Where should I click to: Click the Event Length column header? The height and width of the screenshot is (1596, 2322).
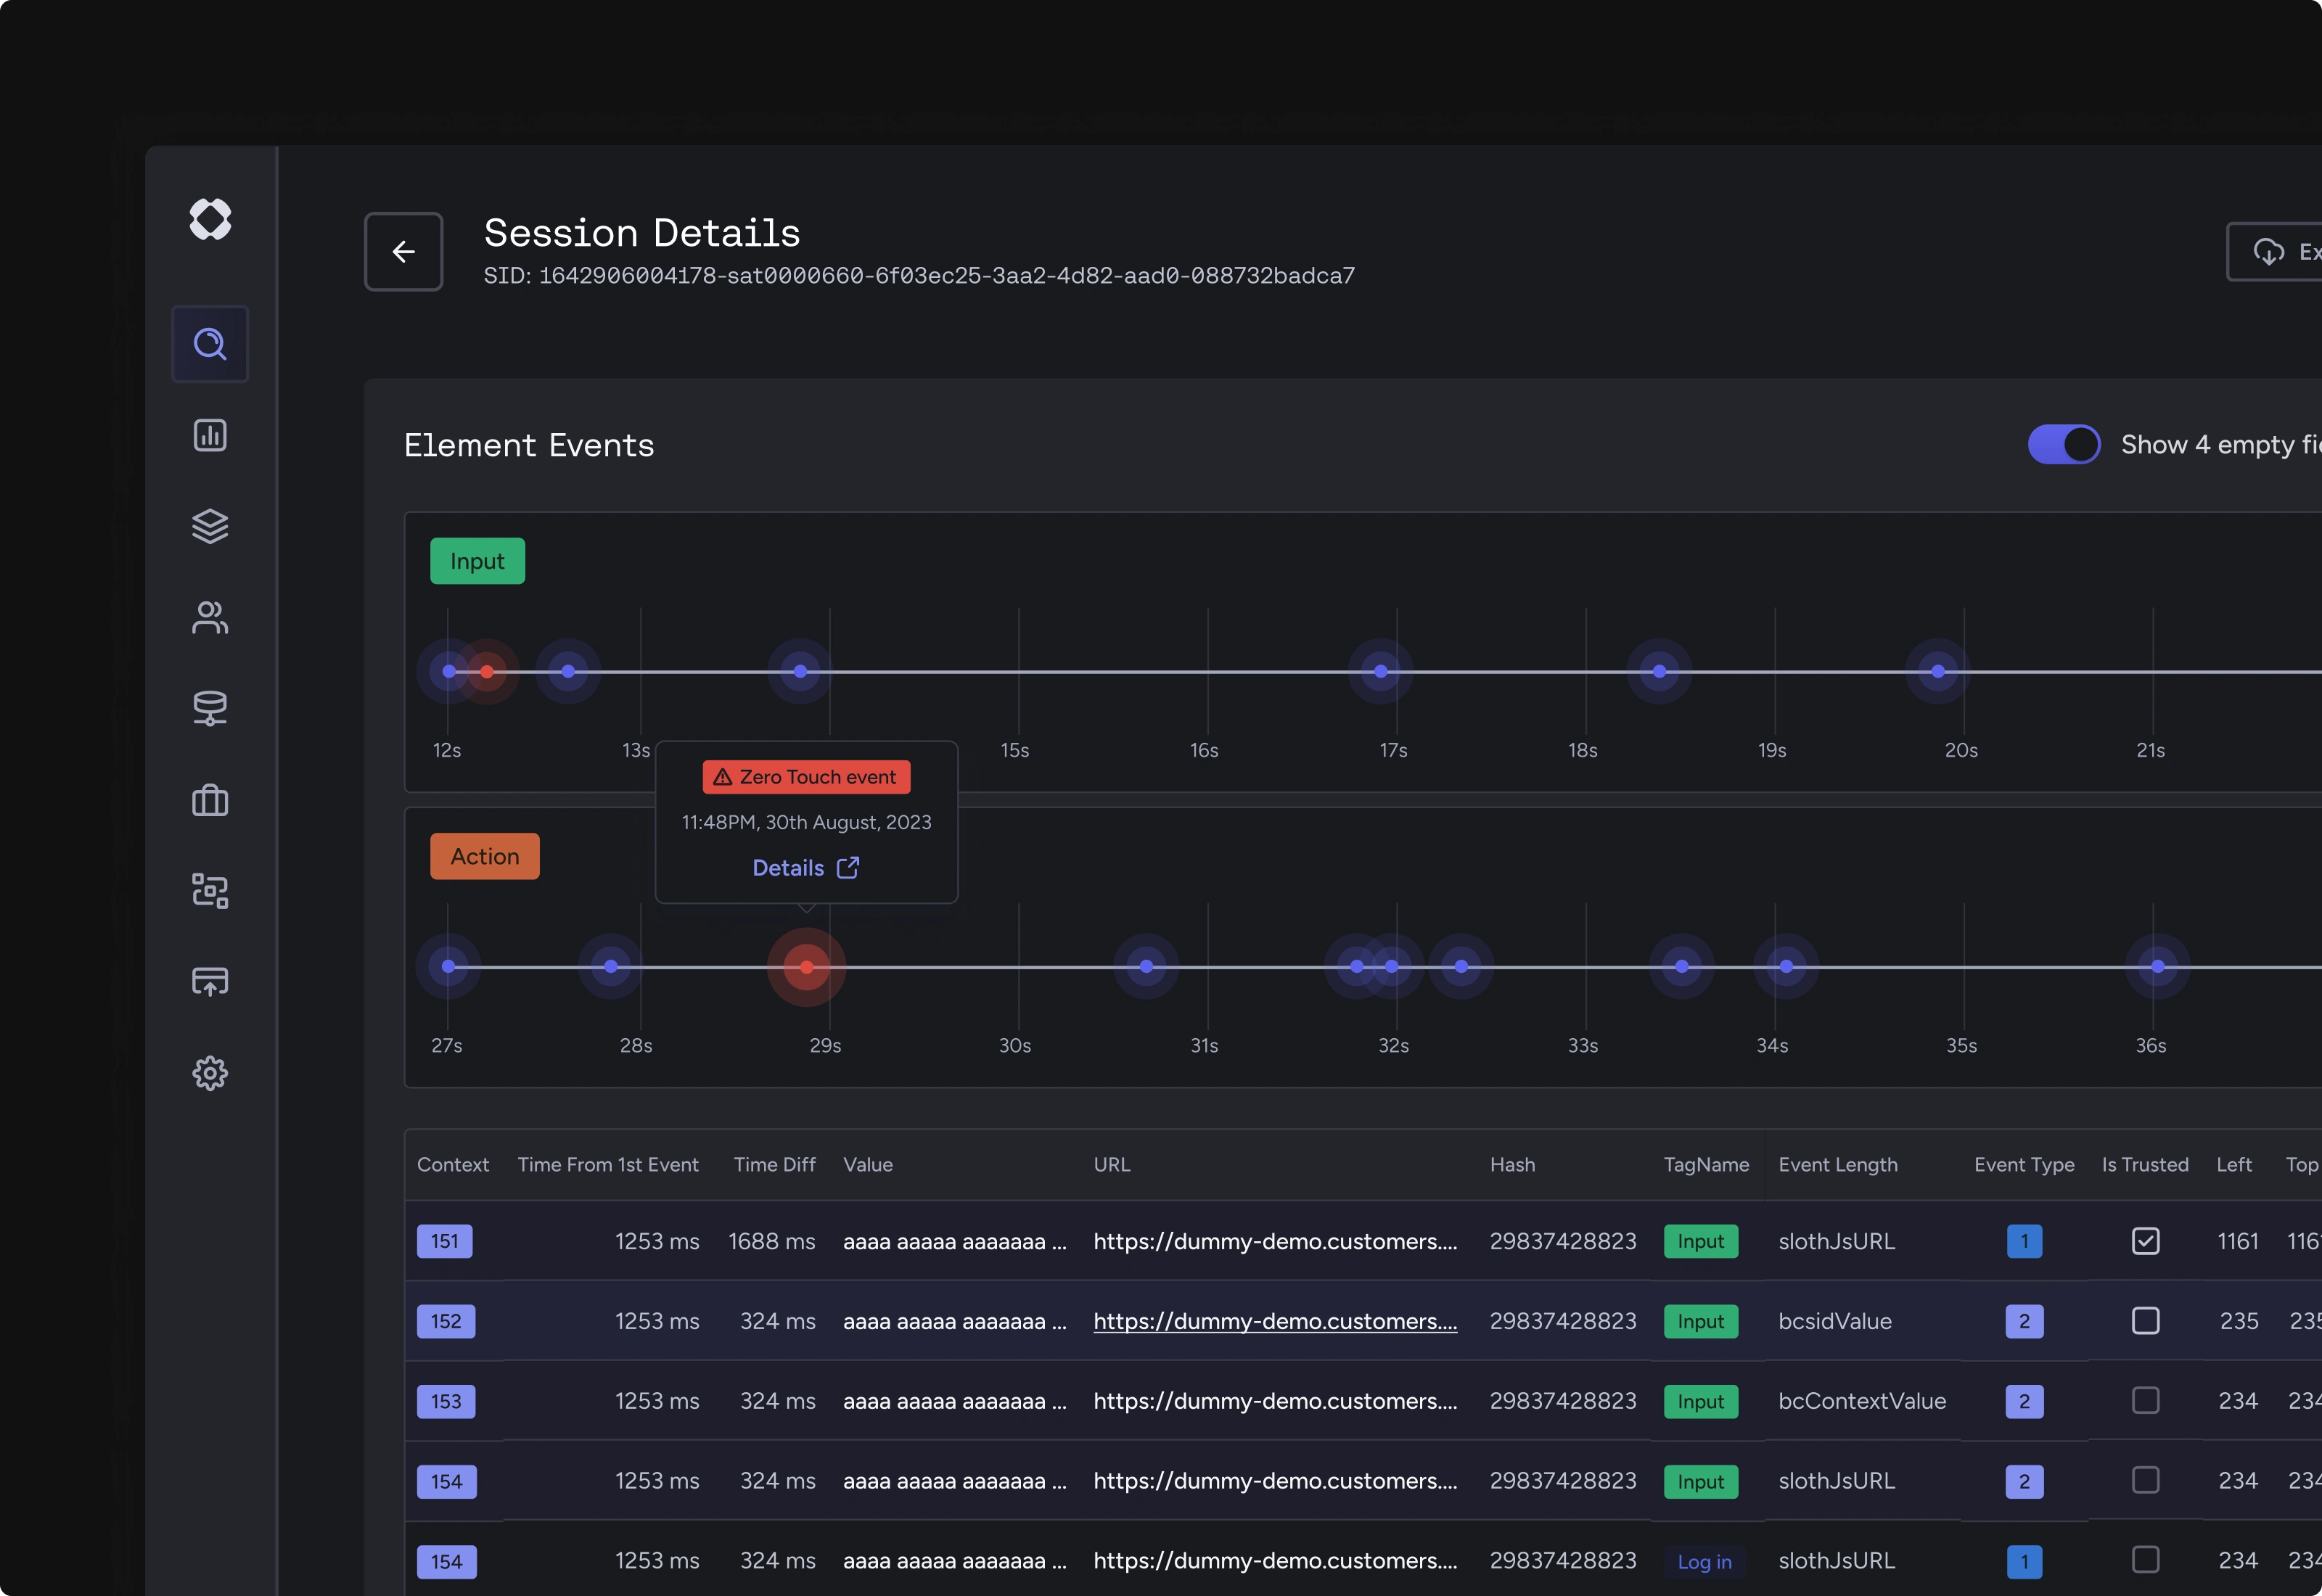click(1838, 1165)
